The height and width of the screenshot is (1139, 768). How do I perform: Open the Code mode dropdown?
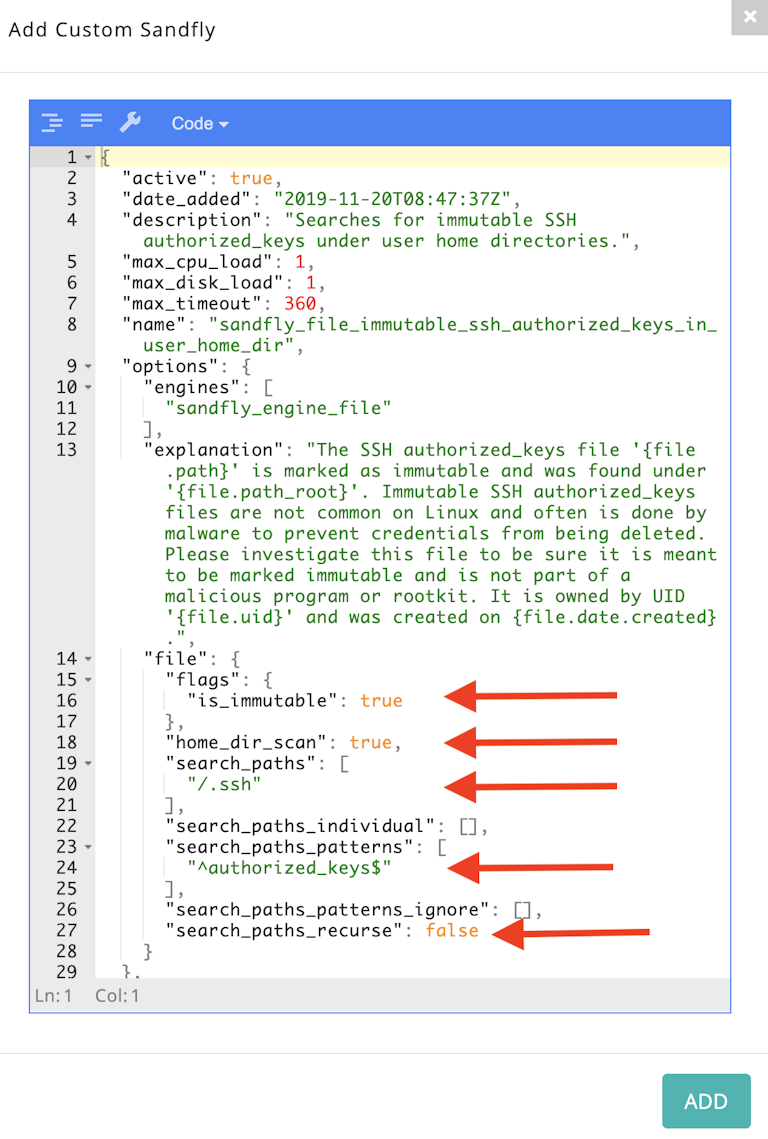pos(200,123)
